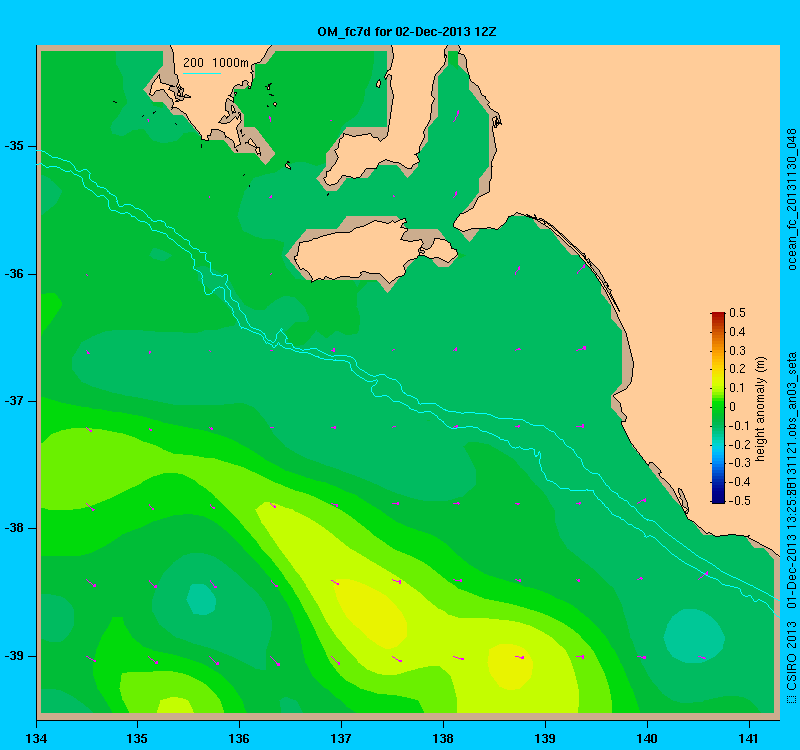800x750 pixels.
Task: Click the '0' value on the colorbar
Action: pos(733,407)
